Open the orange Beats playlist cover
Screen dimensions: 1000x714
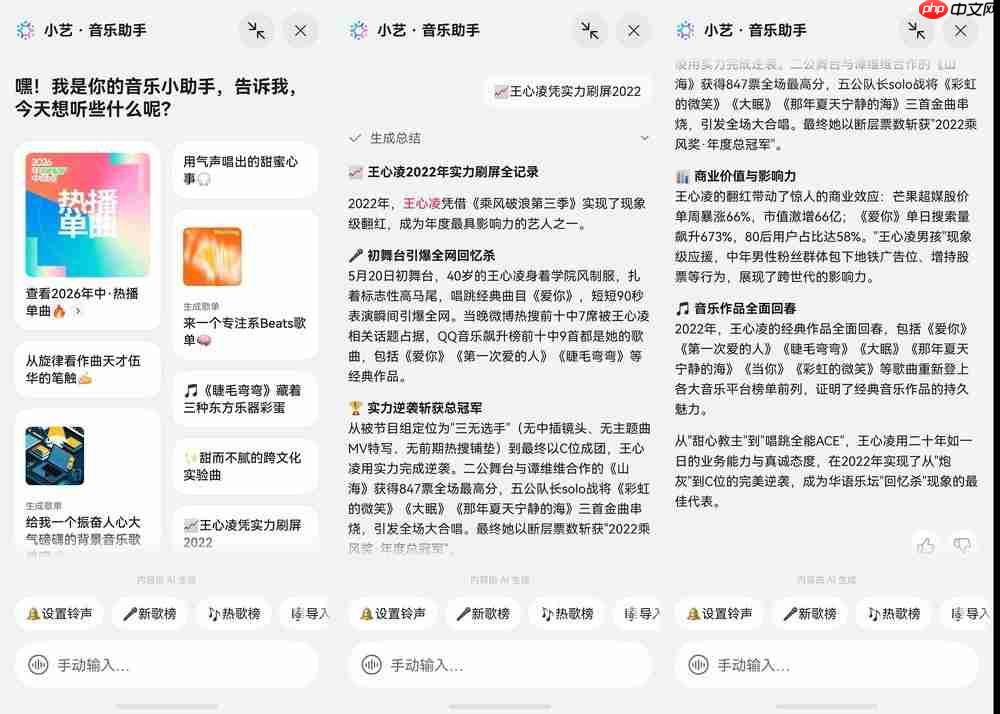point(212,256)
